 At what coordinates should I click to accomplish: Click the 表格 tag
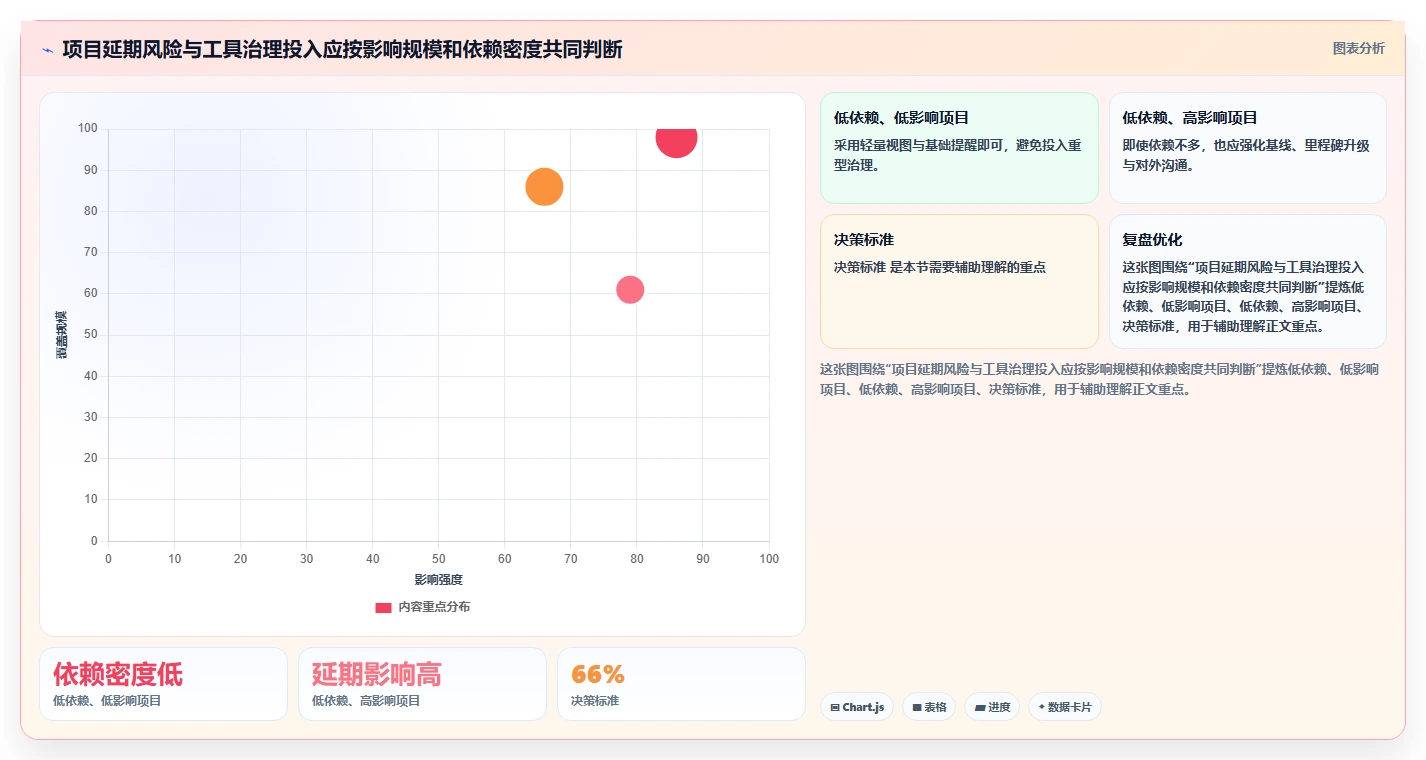click(x=929, y=707)
